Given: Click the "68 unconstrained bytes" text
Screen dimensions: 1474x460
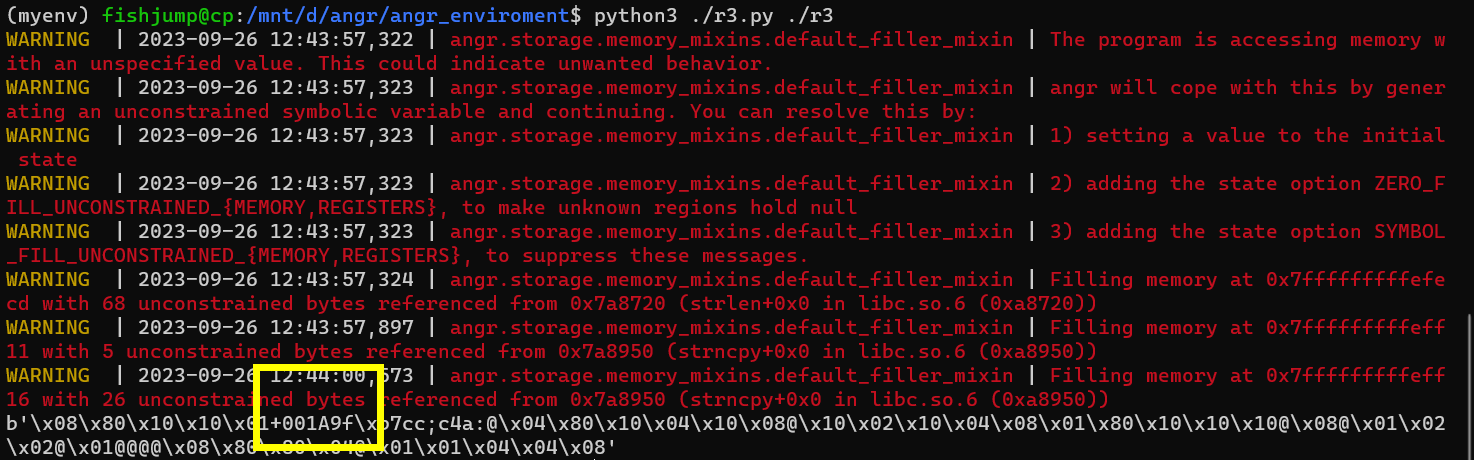Looking at the screenshot, I should click(x=232, y=303).
